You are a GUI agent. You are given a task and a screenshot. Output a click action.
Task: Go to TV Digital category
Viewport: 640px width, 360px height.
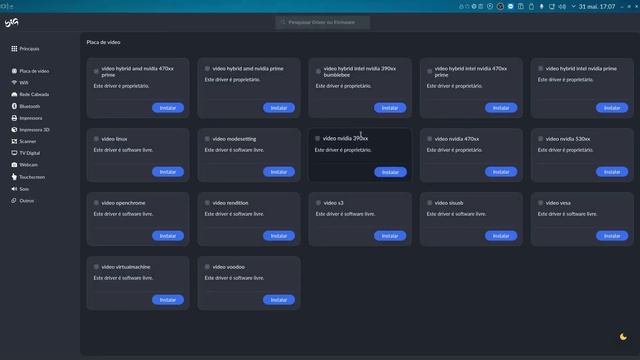tap(26, 153)
